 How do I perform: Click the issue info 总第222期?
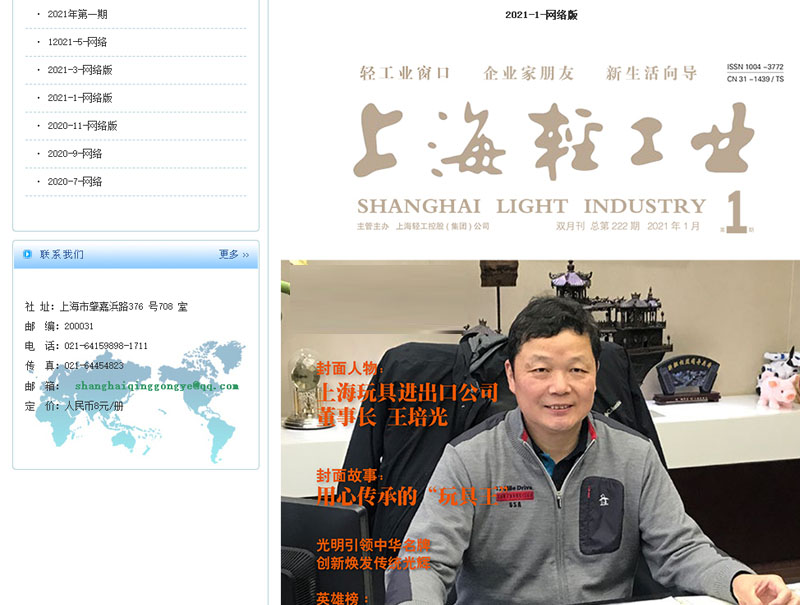(615, 226)
